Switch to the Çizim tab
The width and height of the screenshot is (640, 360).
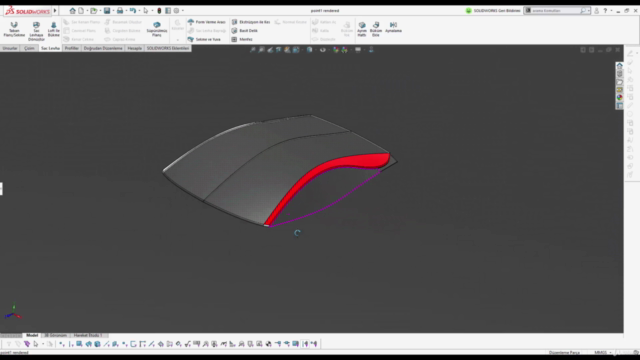coord(29,48)
